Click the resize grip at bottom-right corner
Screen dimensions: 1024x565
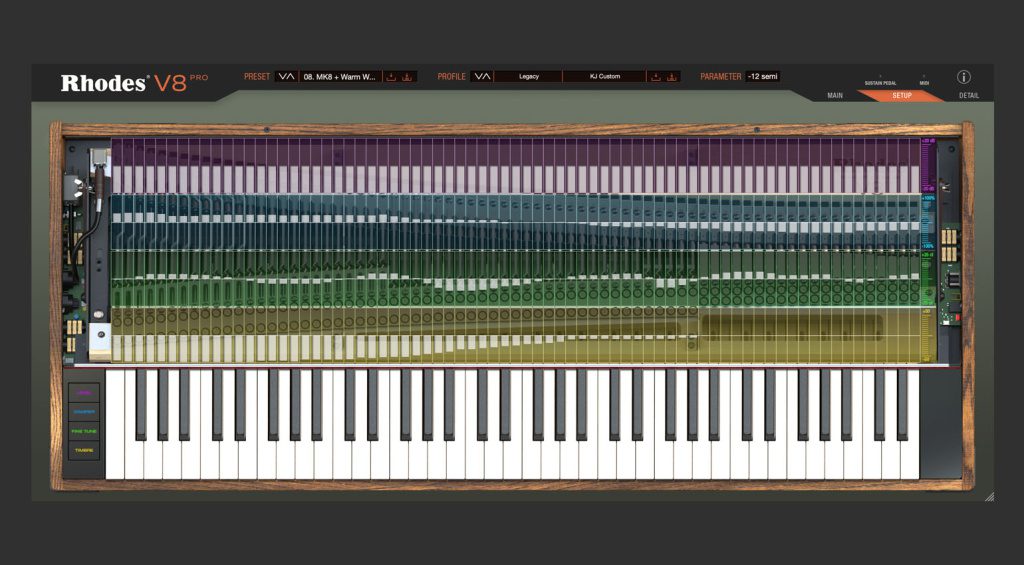[989, 496]
